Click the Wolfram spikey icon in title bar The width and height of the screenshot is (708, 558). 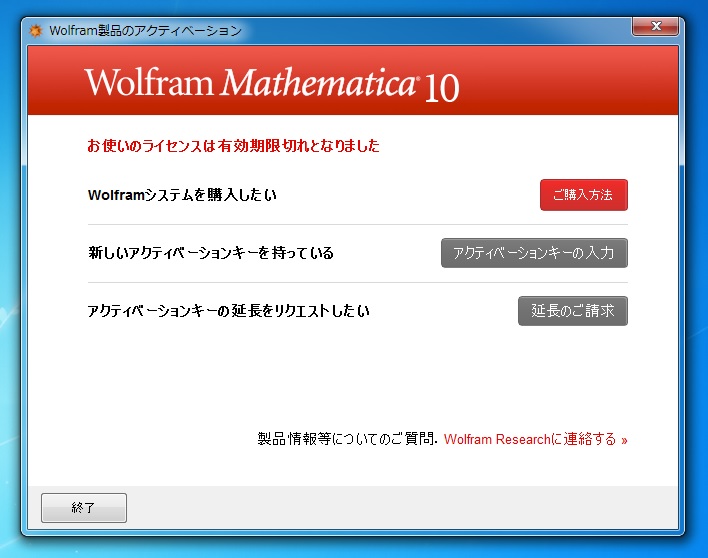tap(36, 31)
